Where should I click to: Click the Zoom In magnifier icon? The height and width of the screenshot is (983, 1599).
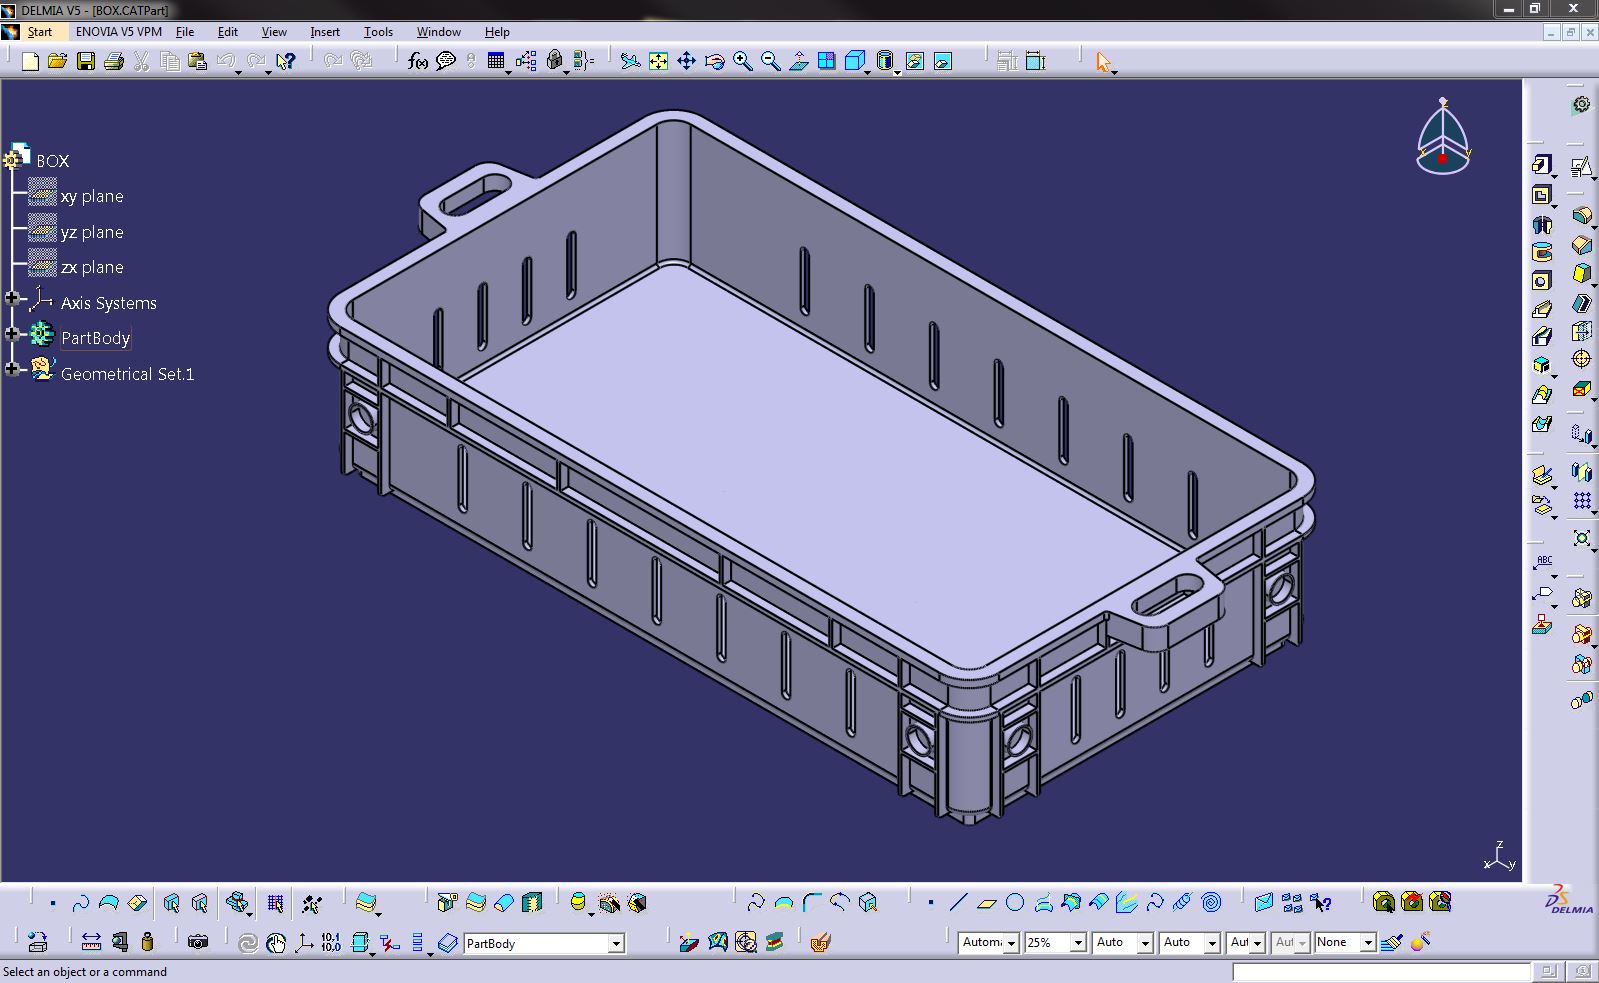coord(742,61)
